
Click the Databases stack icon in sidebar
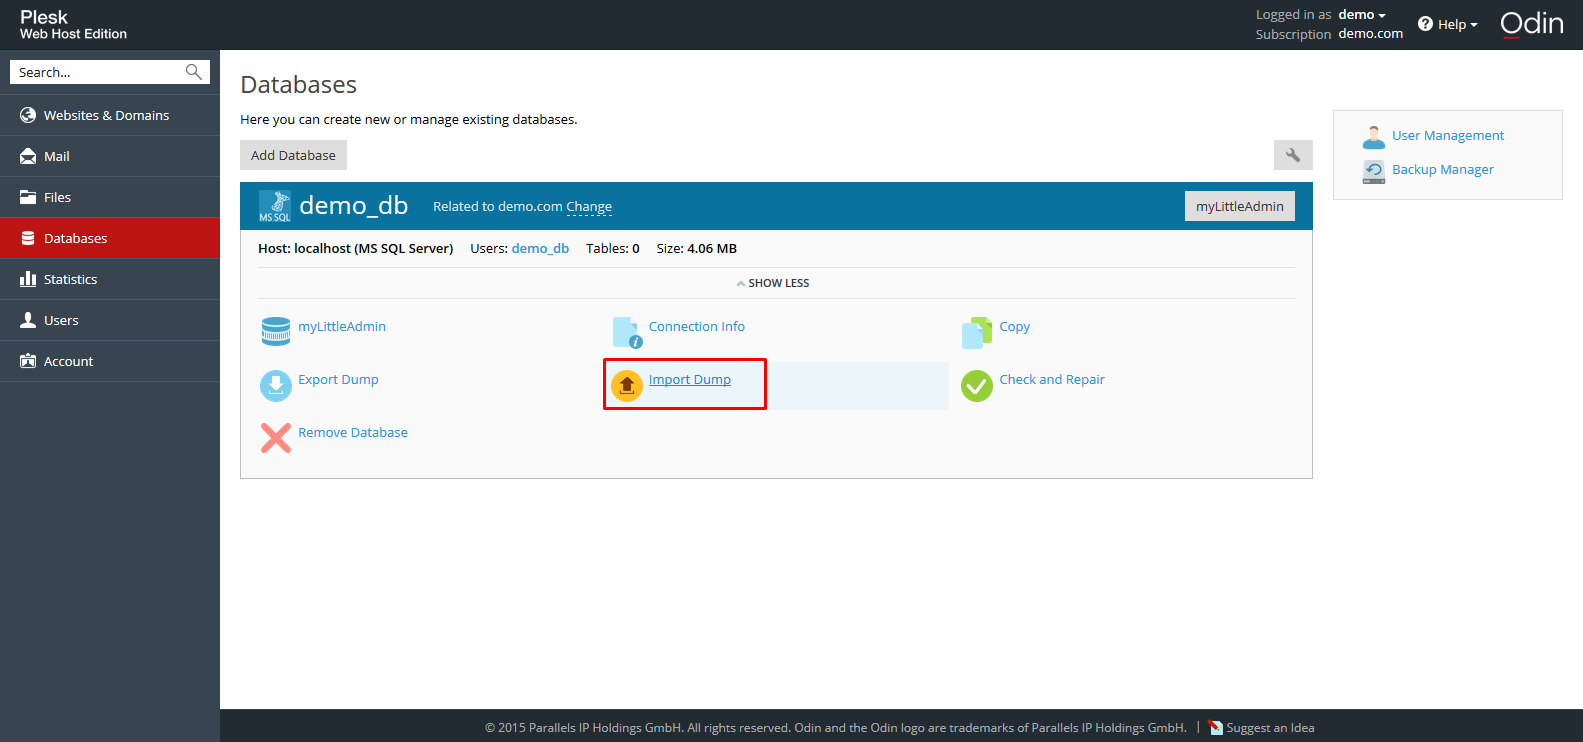pyautogui.click(x=28, y=238)
